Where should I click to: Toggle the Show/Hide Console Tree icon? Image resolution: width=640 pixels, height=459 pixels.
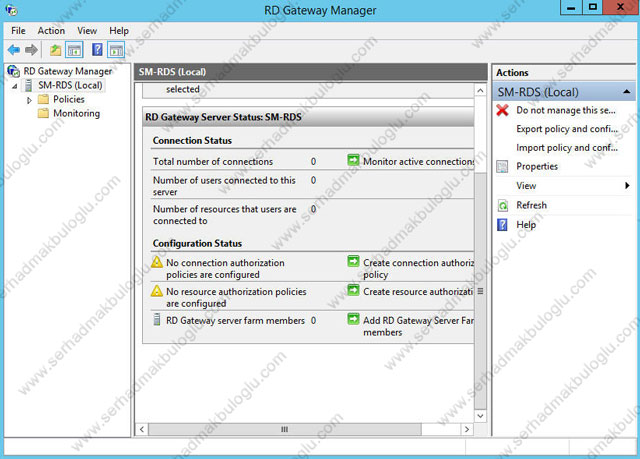pos(74,50)
